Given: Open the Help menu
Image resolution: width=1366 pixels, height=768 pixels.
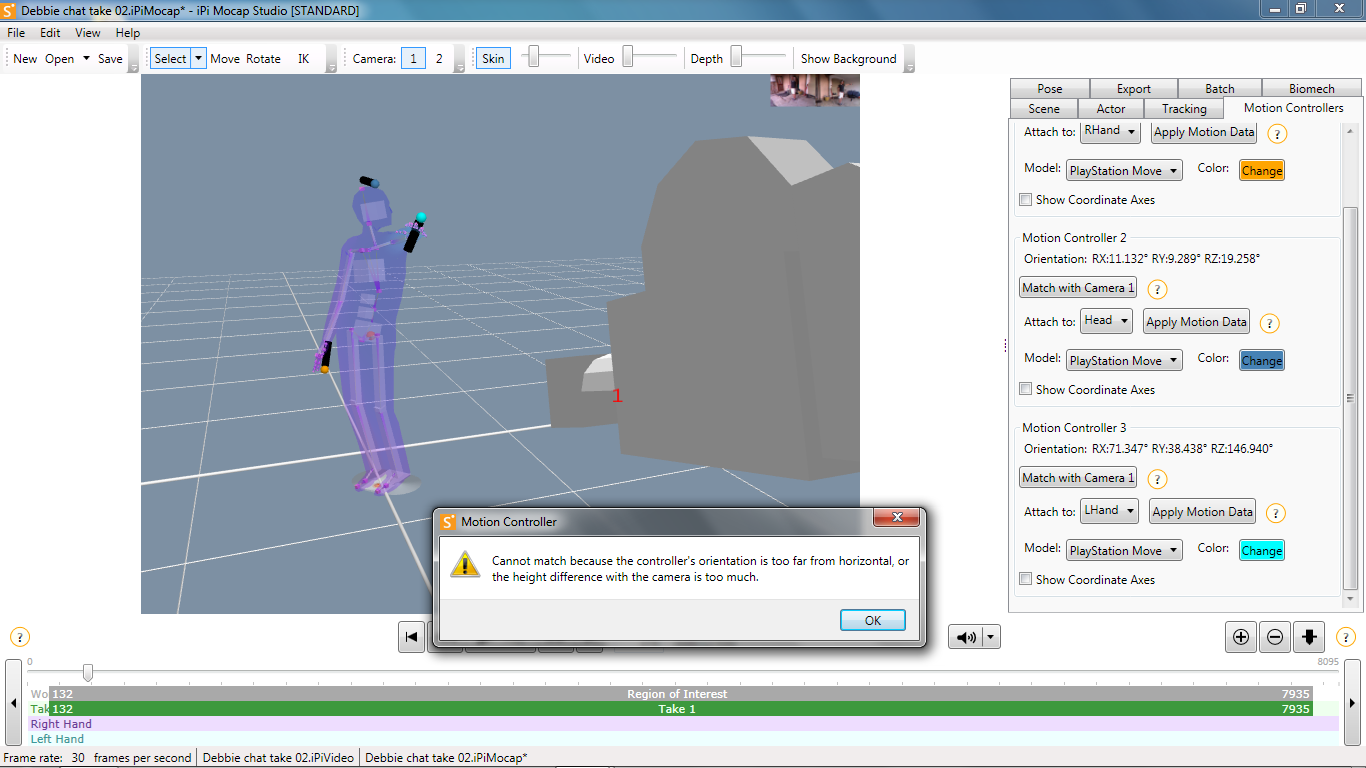Looking at the screenshot, I should coord(128,33).
